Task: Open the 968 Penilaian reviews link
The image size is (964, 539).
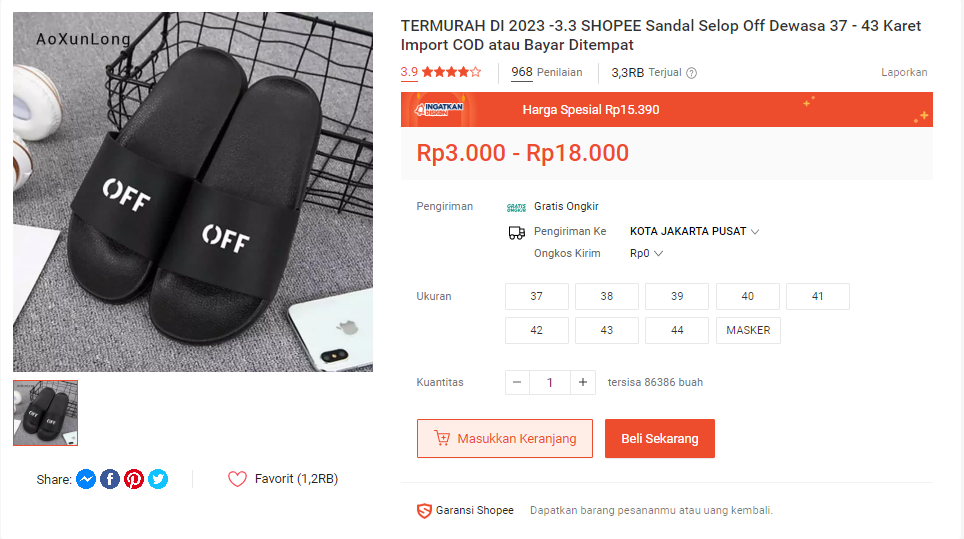Action: point(546,73)
